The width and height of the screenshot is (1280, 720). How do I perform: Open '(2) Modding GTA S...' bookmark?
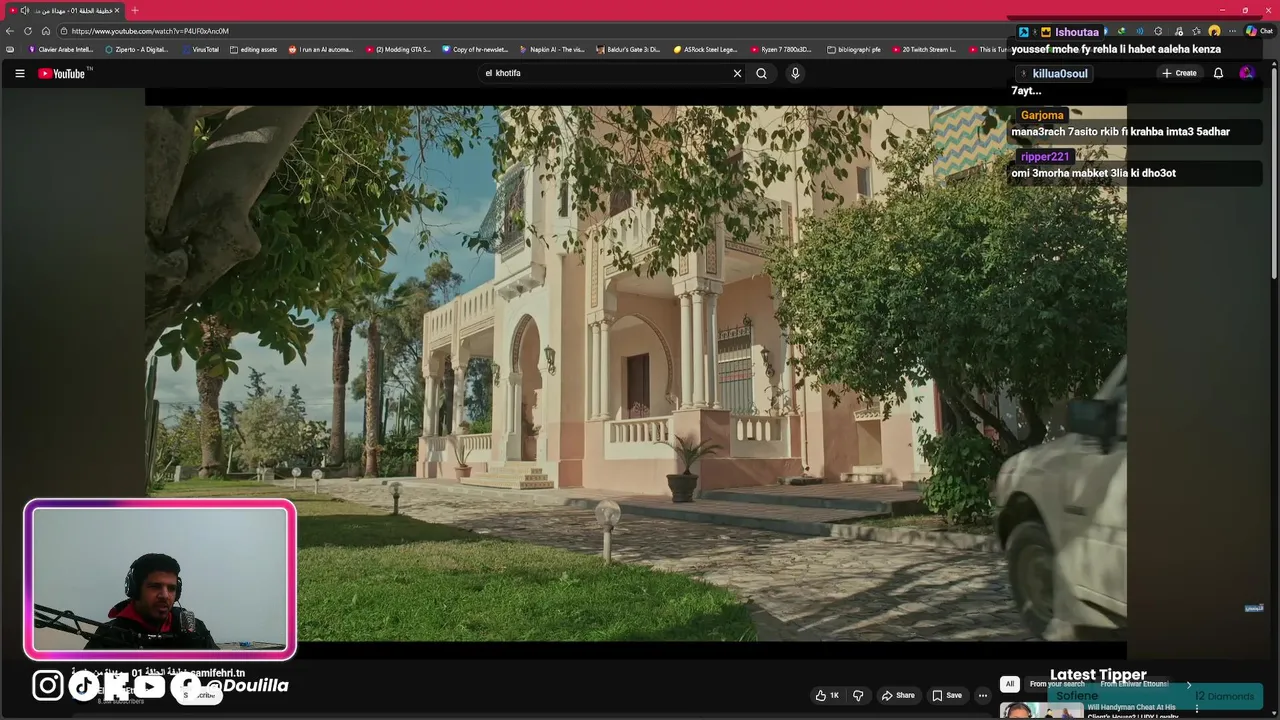(398, 49)
